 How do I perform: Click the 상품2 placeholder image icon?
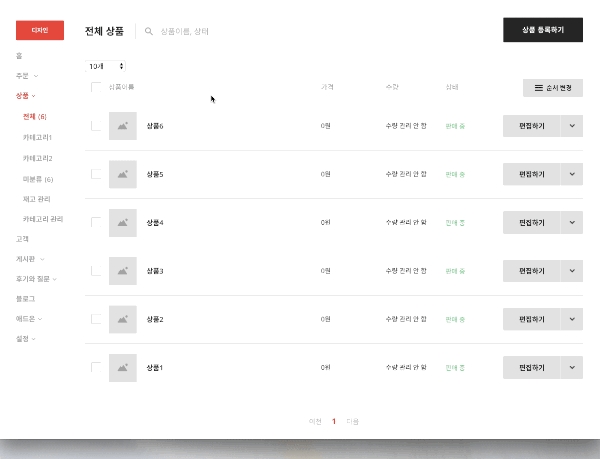click(123, 319)
